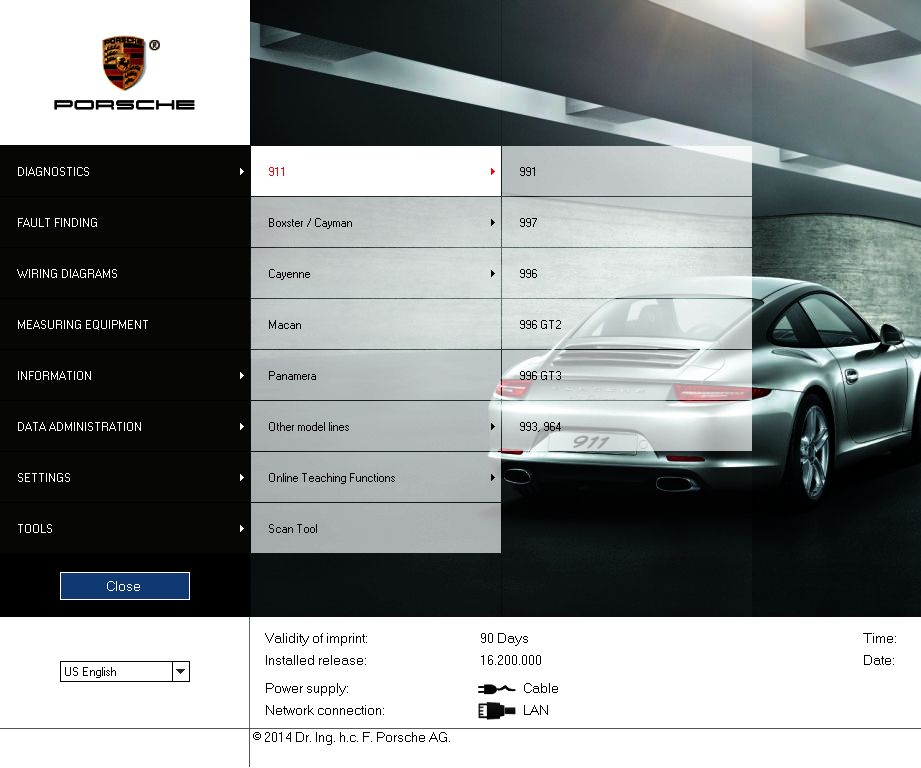Click the Installed release label

tap(316, 661)
